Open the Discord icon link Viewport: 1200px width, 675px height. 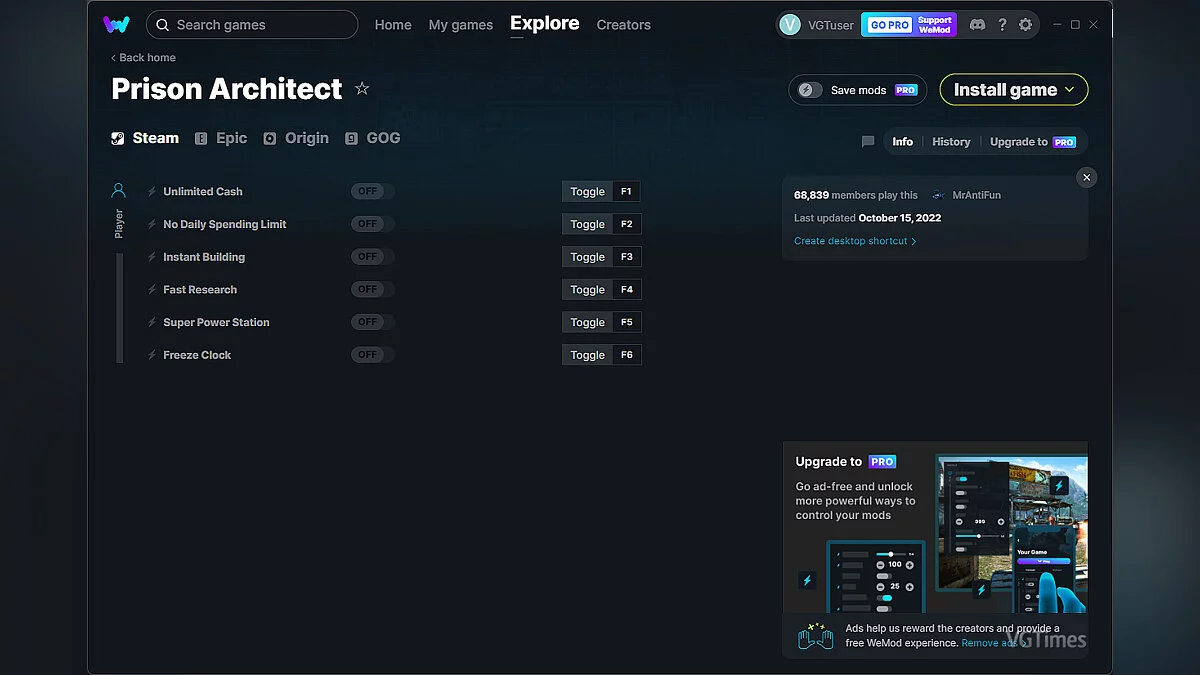click(977, 25)
